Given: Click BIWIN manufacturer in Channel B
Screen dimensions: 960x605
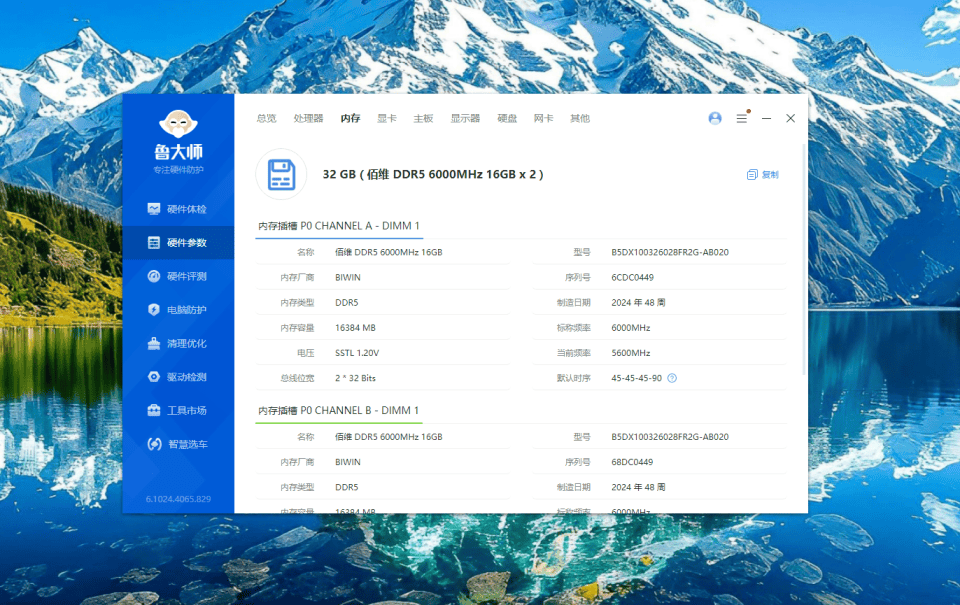Looking at the screenshot, I should coord(348,462).
